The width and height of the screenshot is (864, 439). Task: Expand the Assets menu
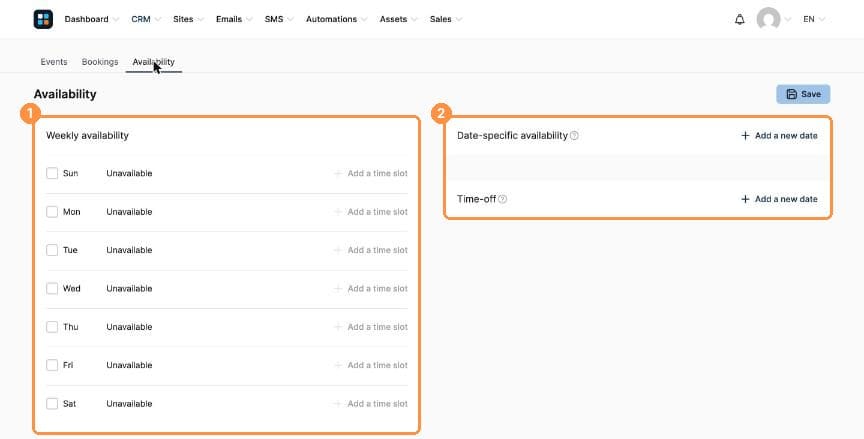[398, 19]
